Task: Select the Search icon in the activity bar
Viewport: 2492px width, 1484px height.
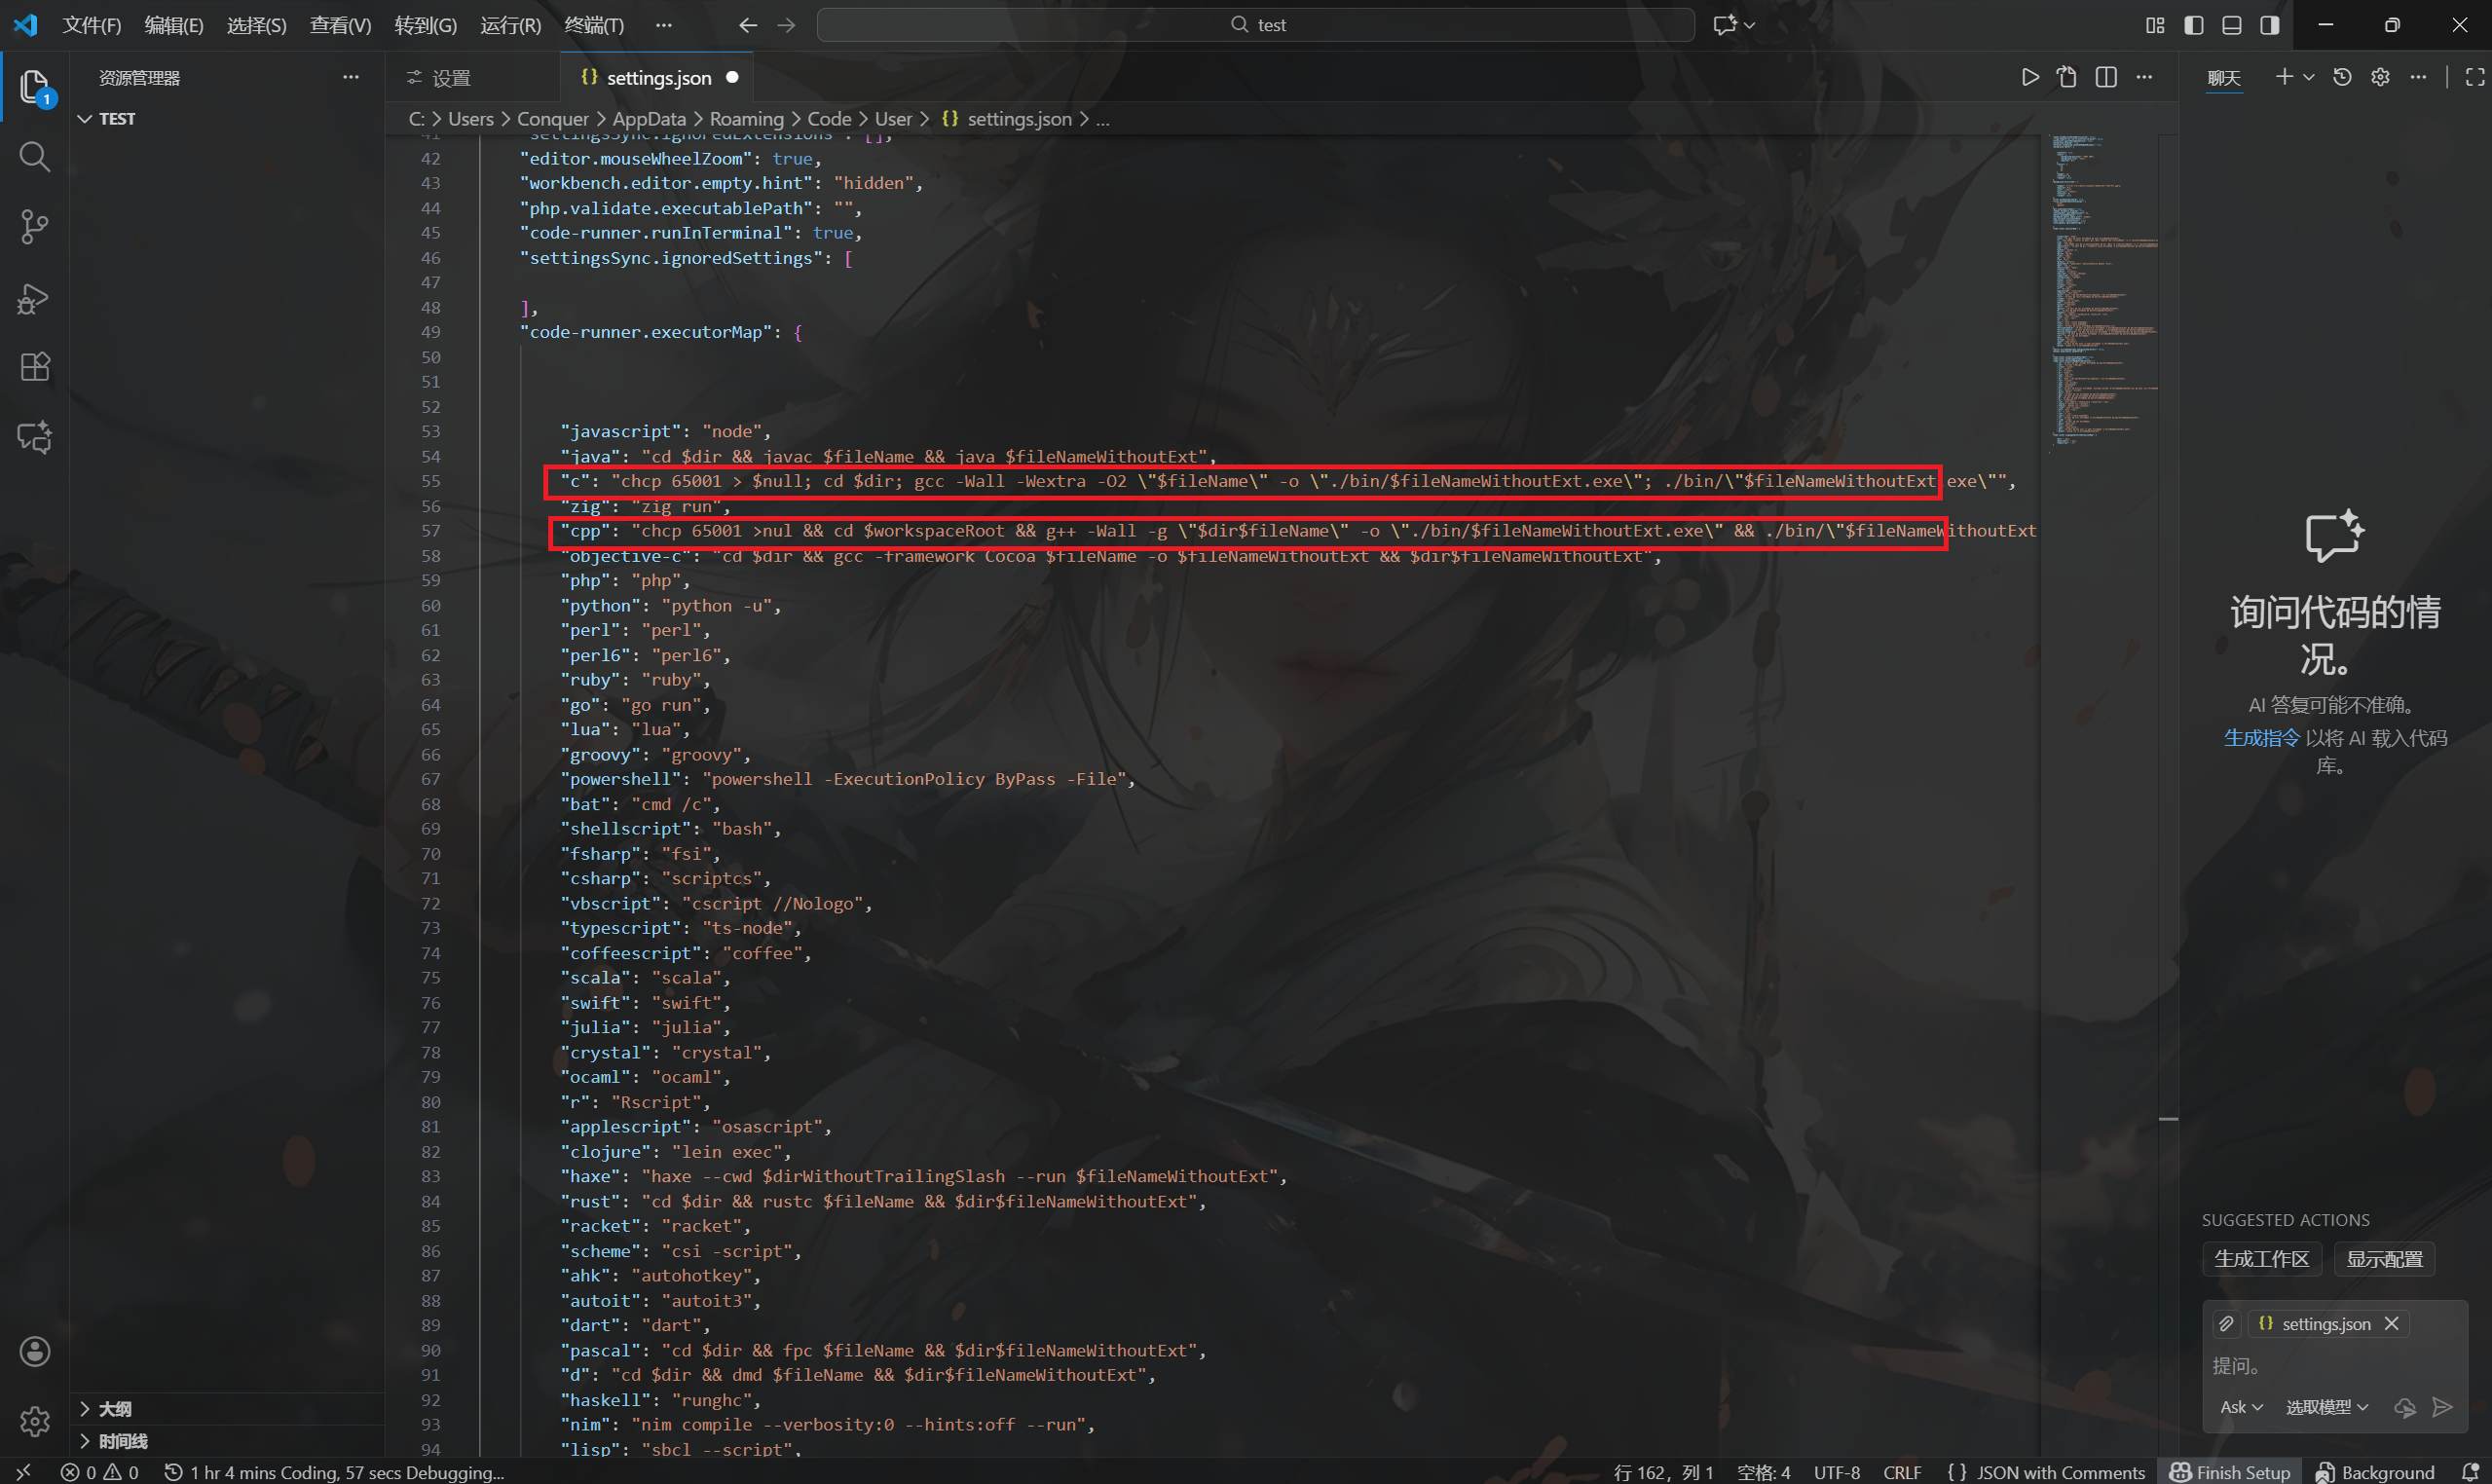Action: pos(34,156)
